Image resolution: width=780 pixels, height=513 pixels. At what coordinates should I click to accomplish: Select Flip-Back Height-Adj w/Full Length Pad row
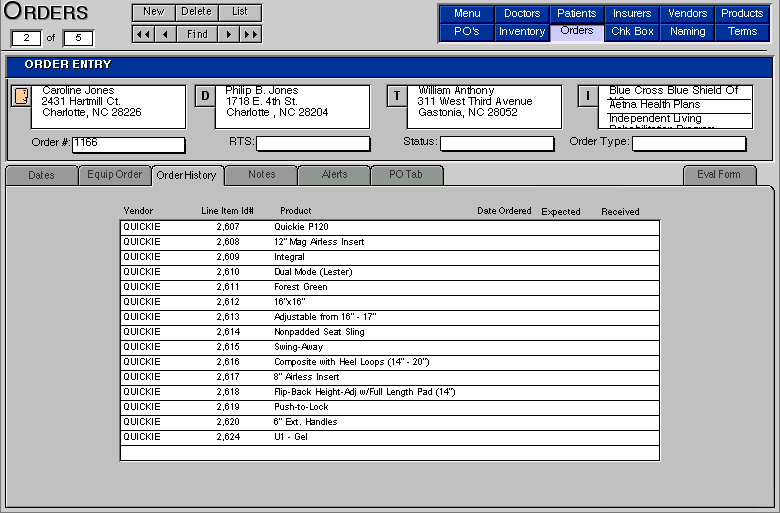pos(390,392)
